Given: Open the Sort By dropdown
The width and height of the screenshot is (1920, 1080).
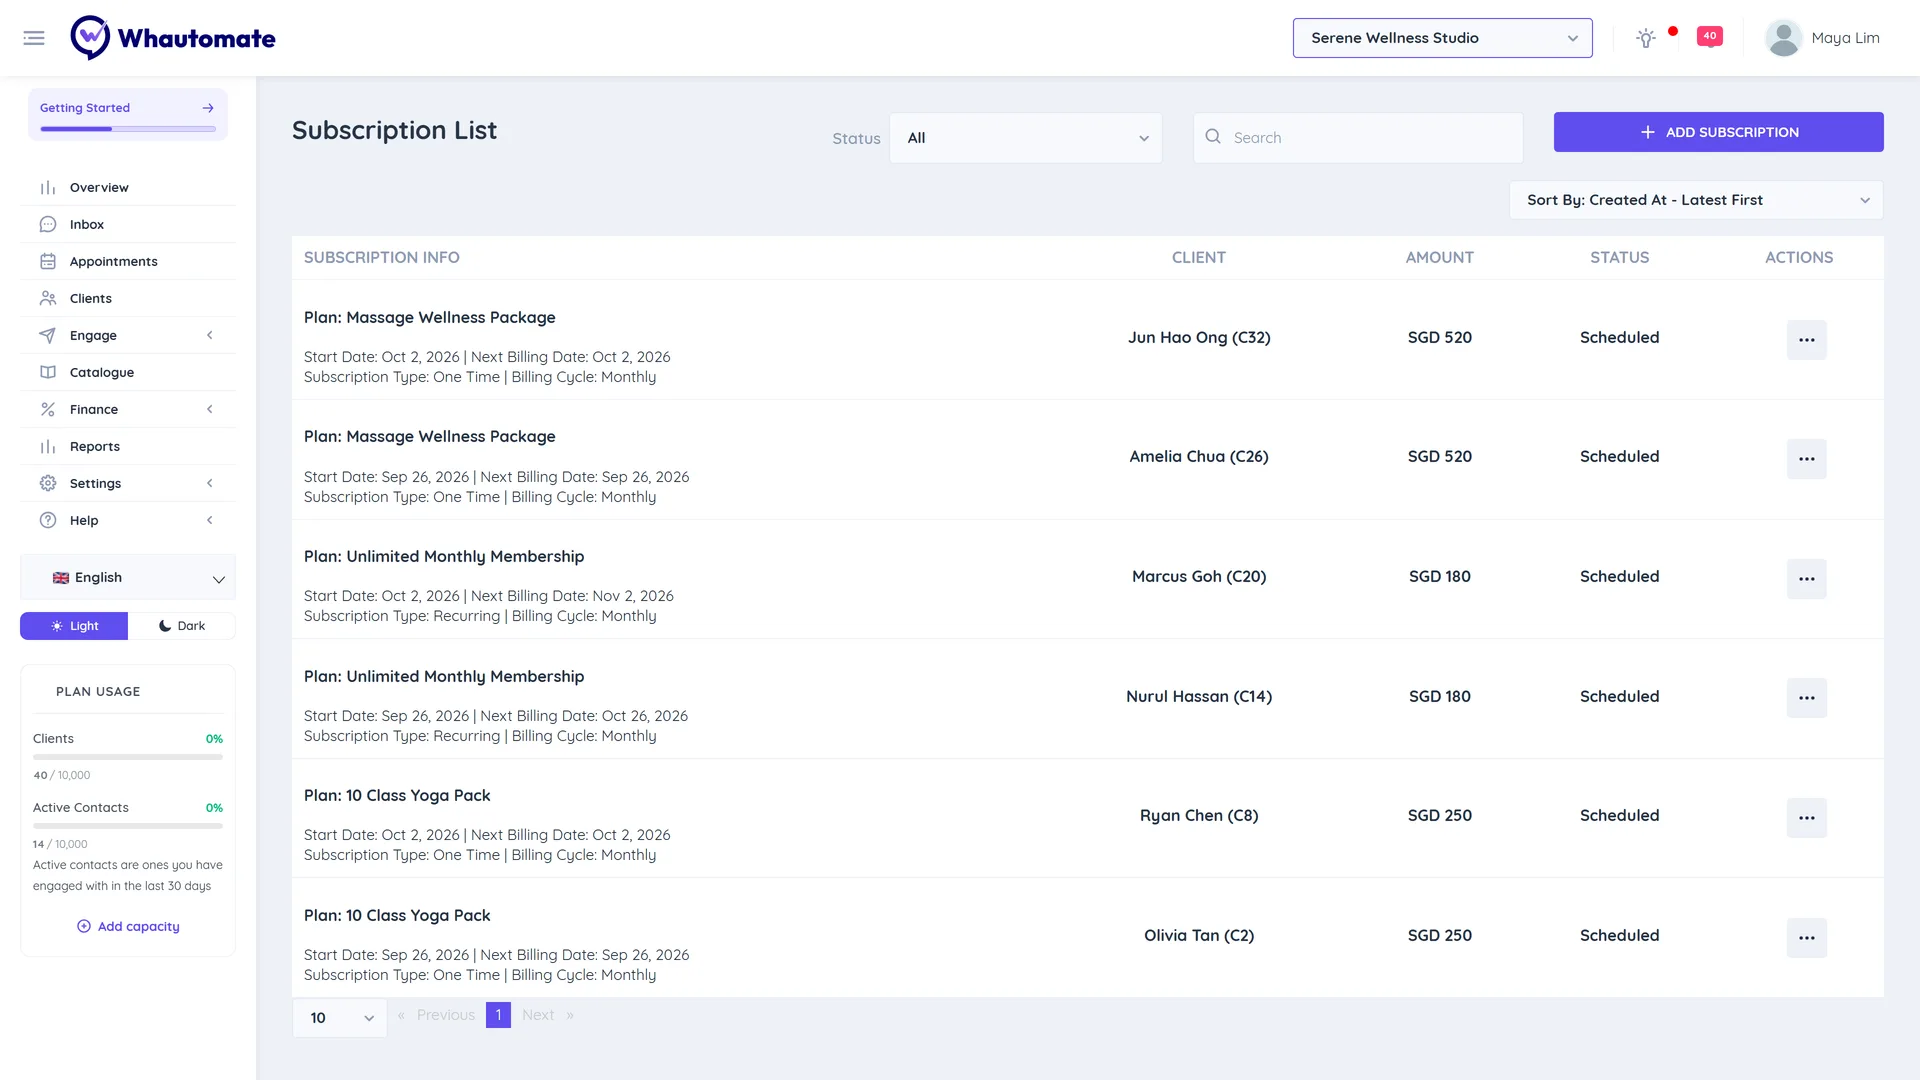Looking at the screenshot, I should click(x=1696, y=200).
